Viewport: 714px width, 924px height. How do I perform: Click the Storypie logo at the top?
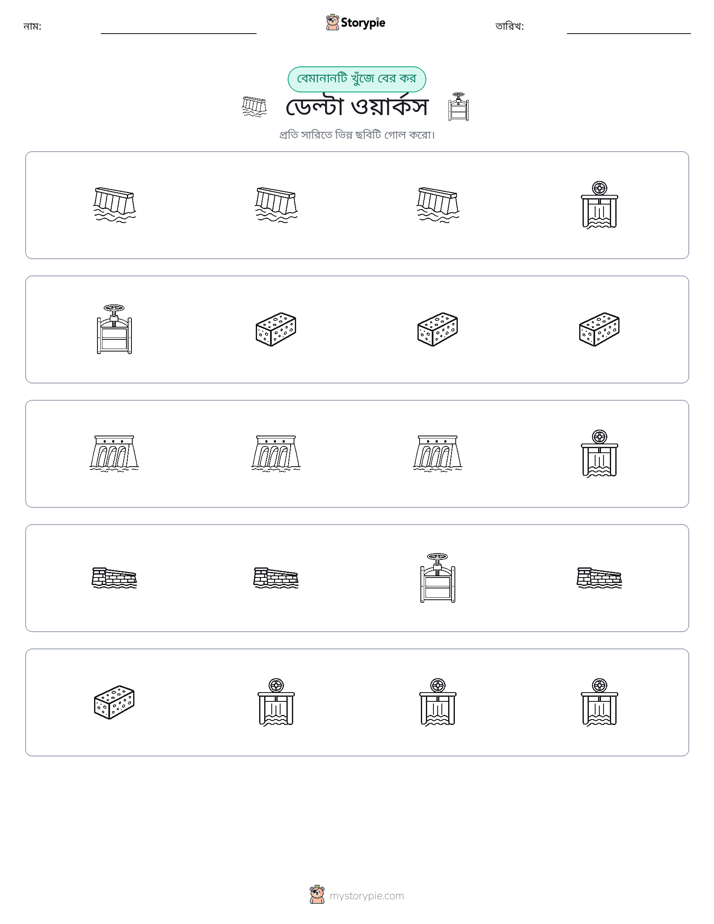click(356, 22)
